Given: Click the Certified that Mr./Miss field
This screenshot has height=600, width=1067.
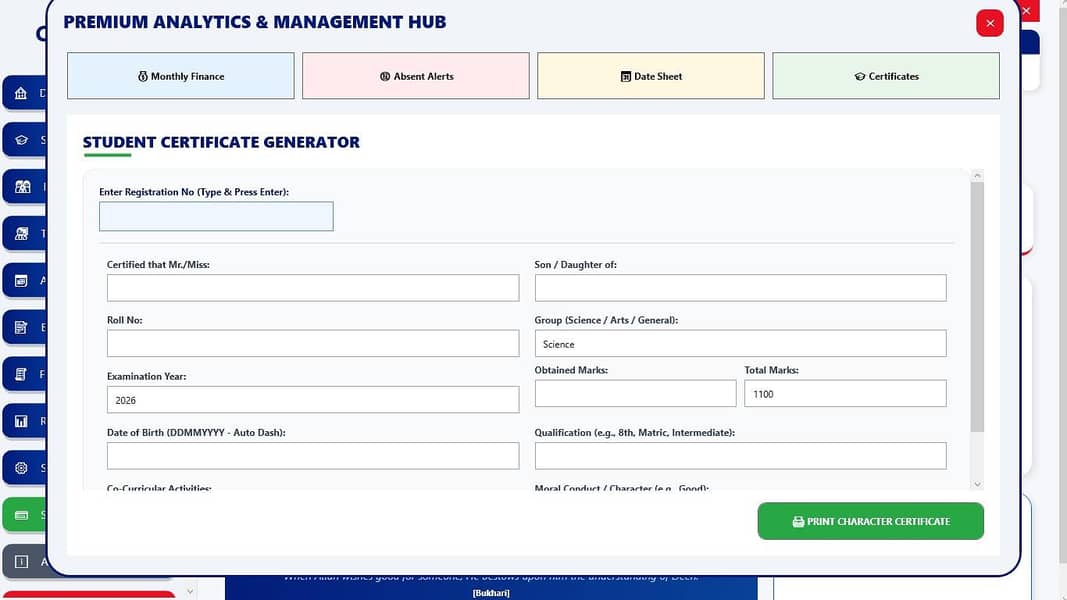Looking at the screenshot, I should [x=313, y=288].
